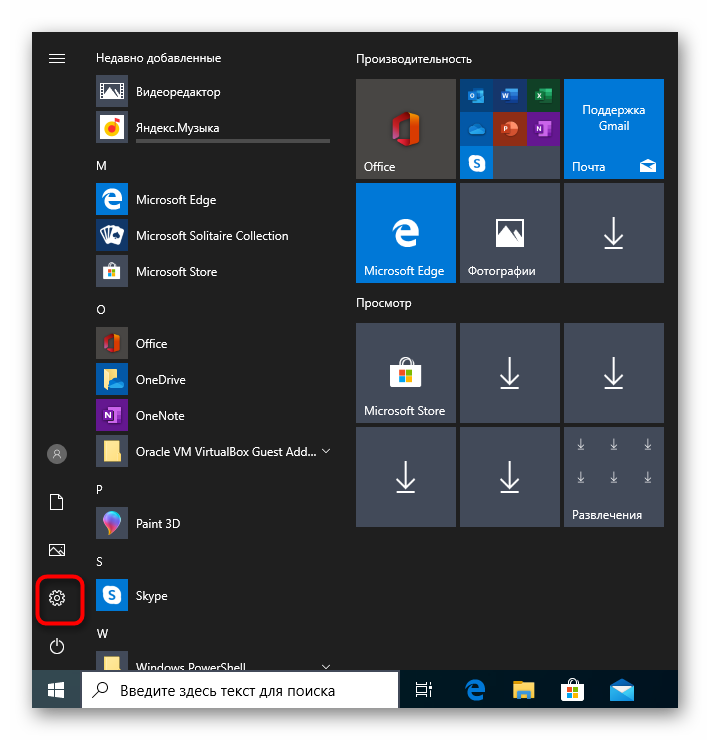Launch Яндекс.Музыка app
This screenshot has height=740, width=710.
213,127
